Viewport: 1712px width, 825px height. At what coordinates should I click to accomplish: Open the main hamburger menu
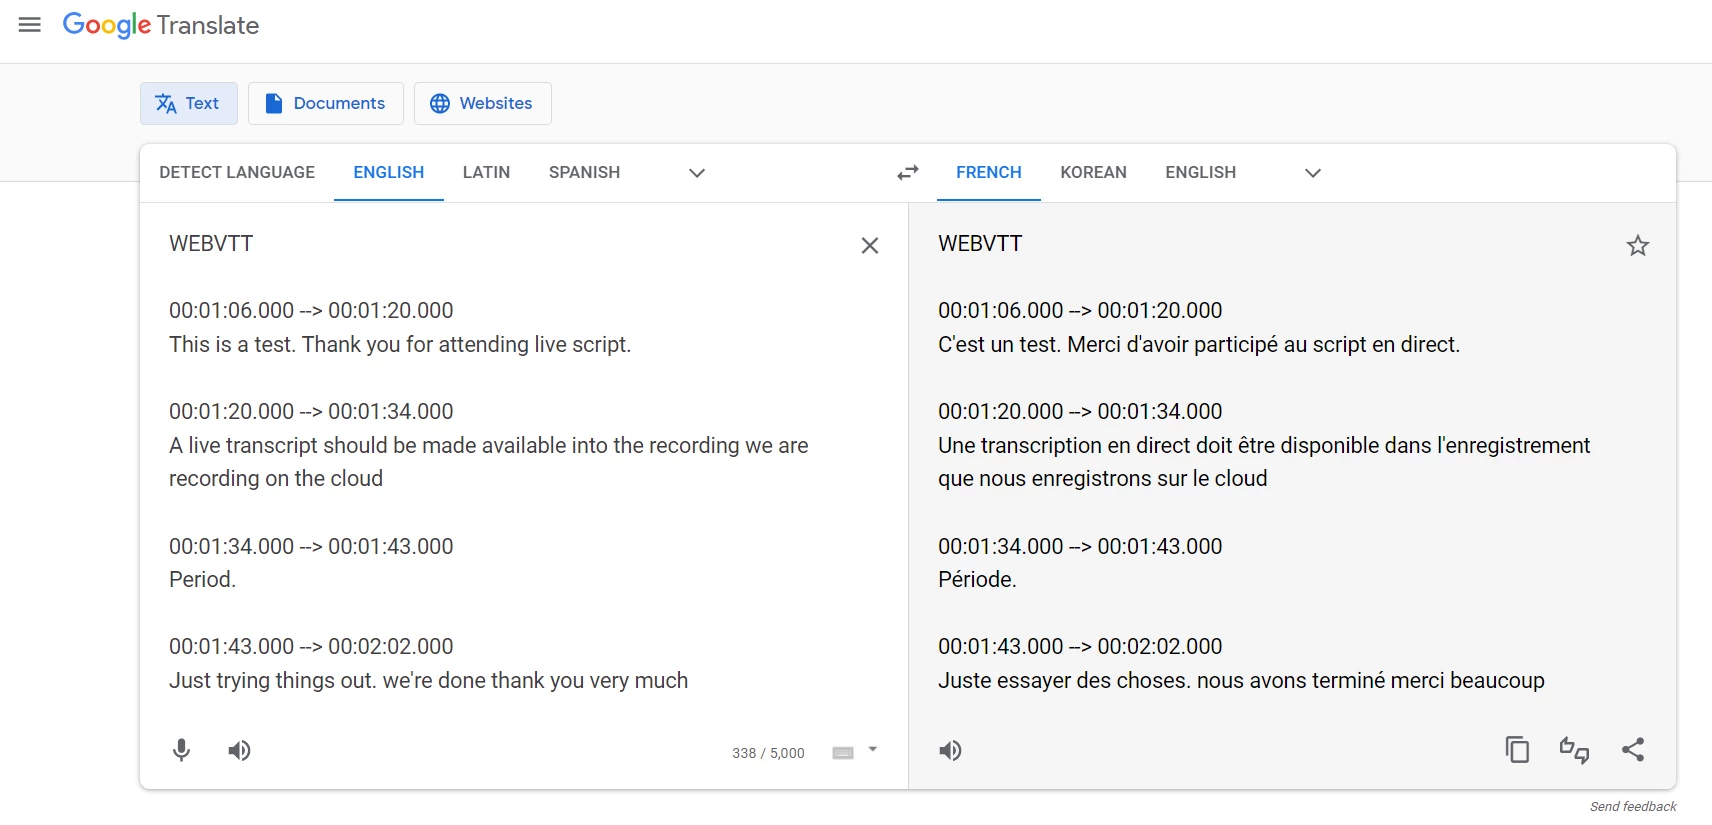[30, 25]
